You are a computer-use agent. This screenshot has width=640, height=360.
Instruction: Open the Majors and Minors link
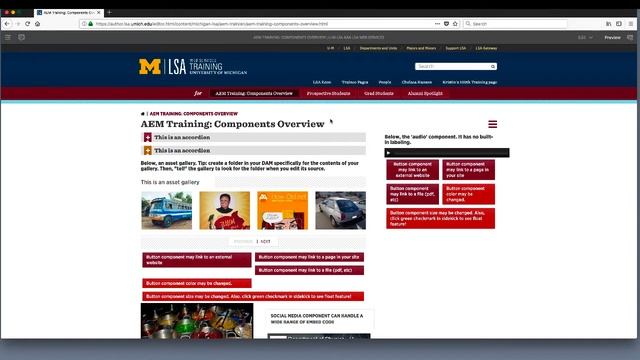coord(421,48)
